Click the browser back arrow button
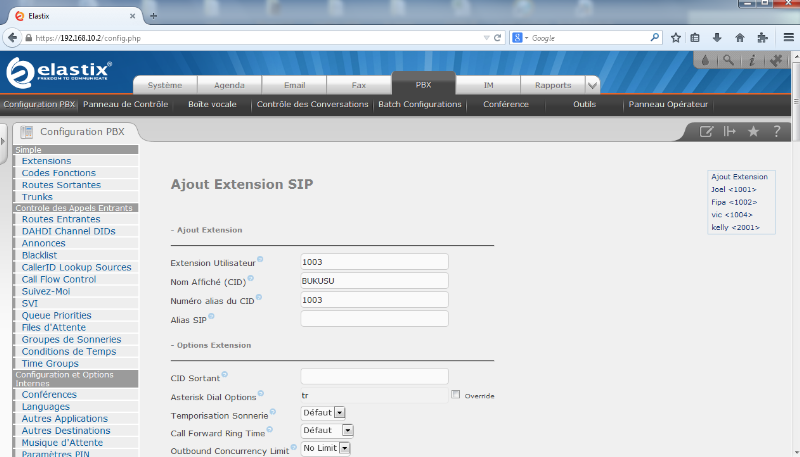 pyautogui.click(x=12, y=38)
